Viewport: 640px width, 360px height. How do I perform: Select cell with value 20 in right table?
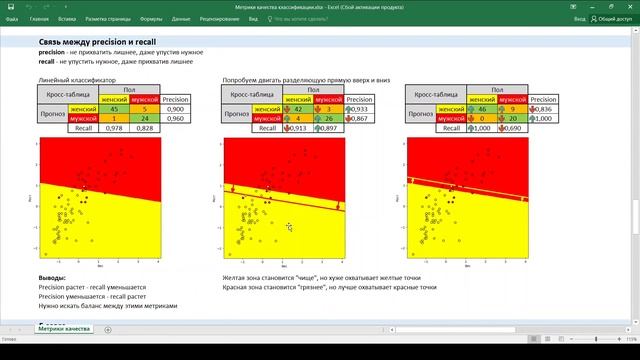click(x=513, y=118)
